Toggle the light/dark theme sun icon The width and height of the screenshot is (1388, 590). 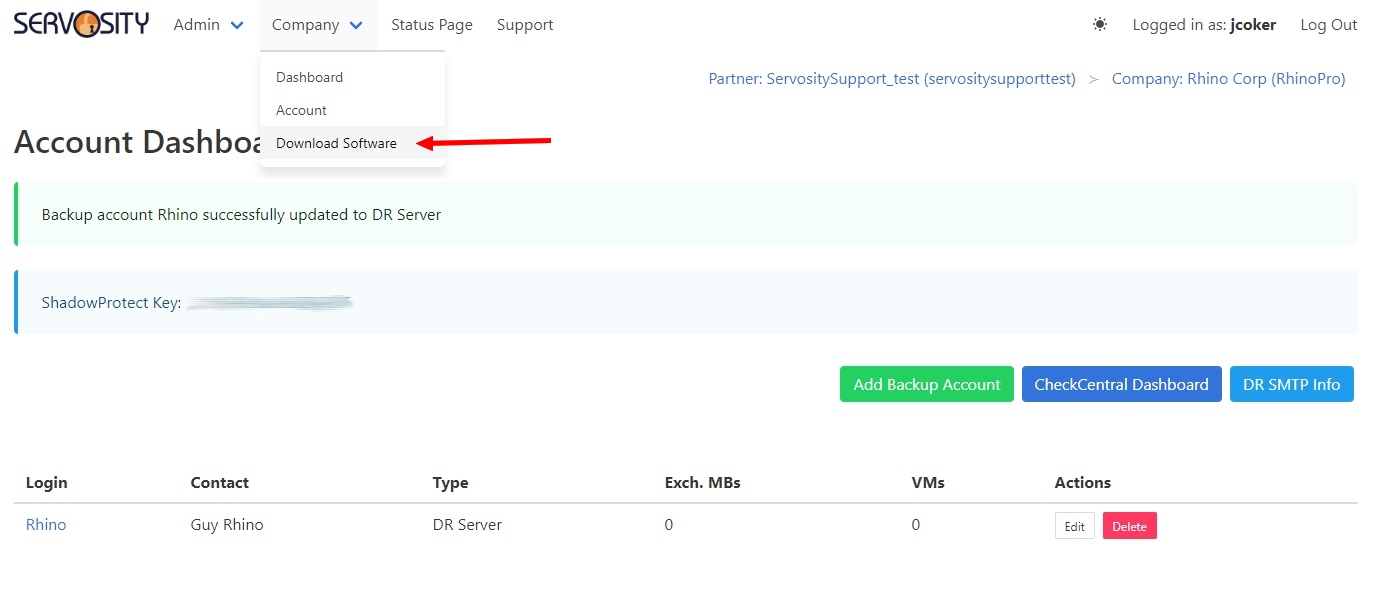point(1099,23)
